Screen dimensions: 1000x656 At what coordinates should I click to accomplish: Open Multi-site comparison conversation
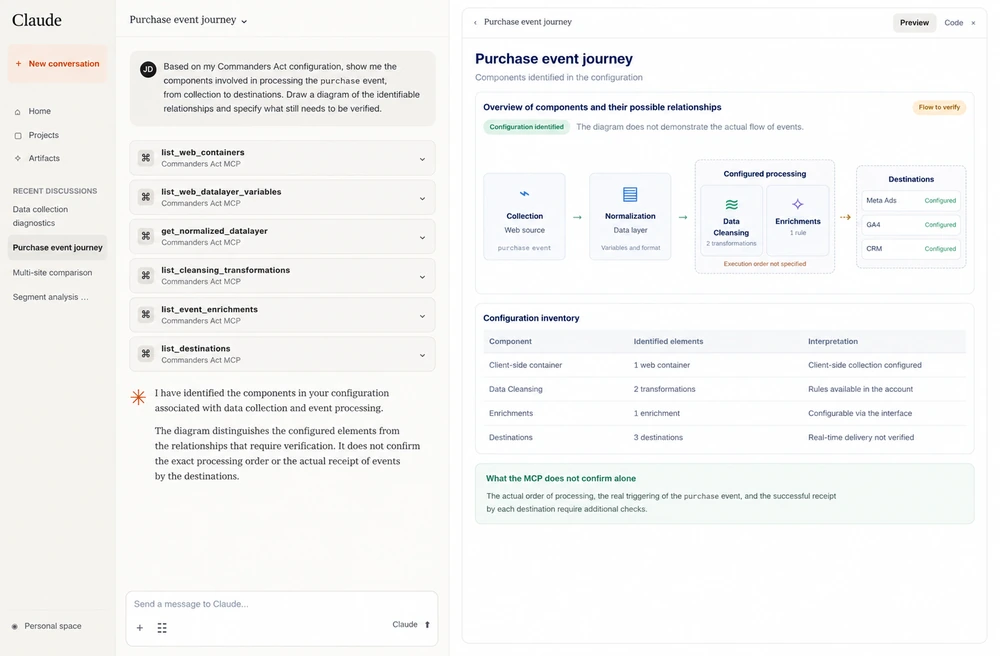[x=52, y=273]
